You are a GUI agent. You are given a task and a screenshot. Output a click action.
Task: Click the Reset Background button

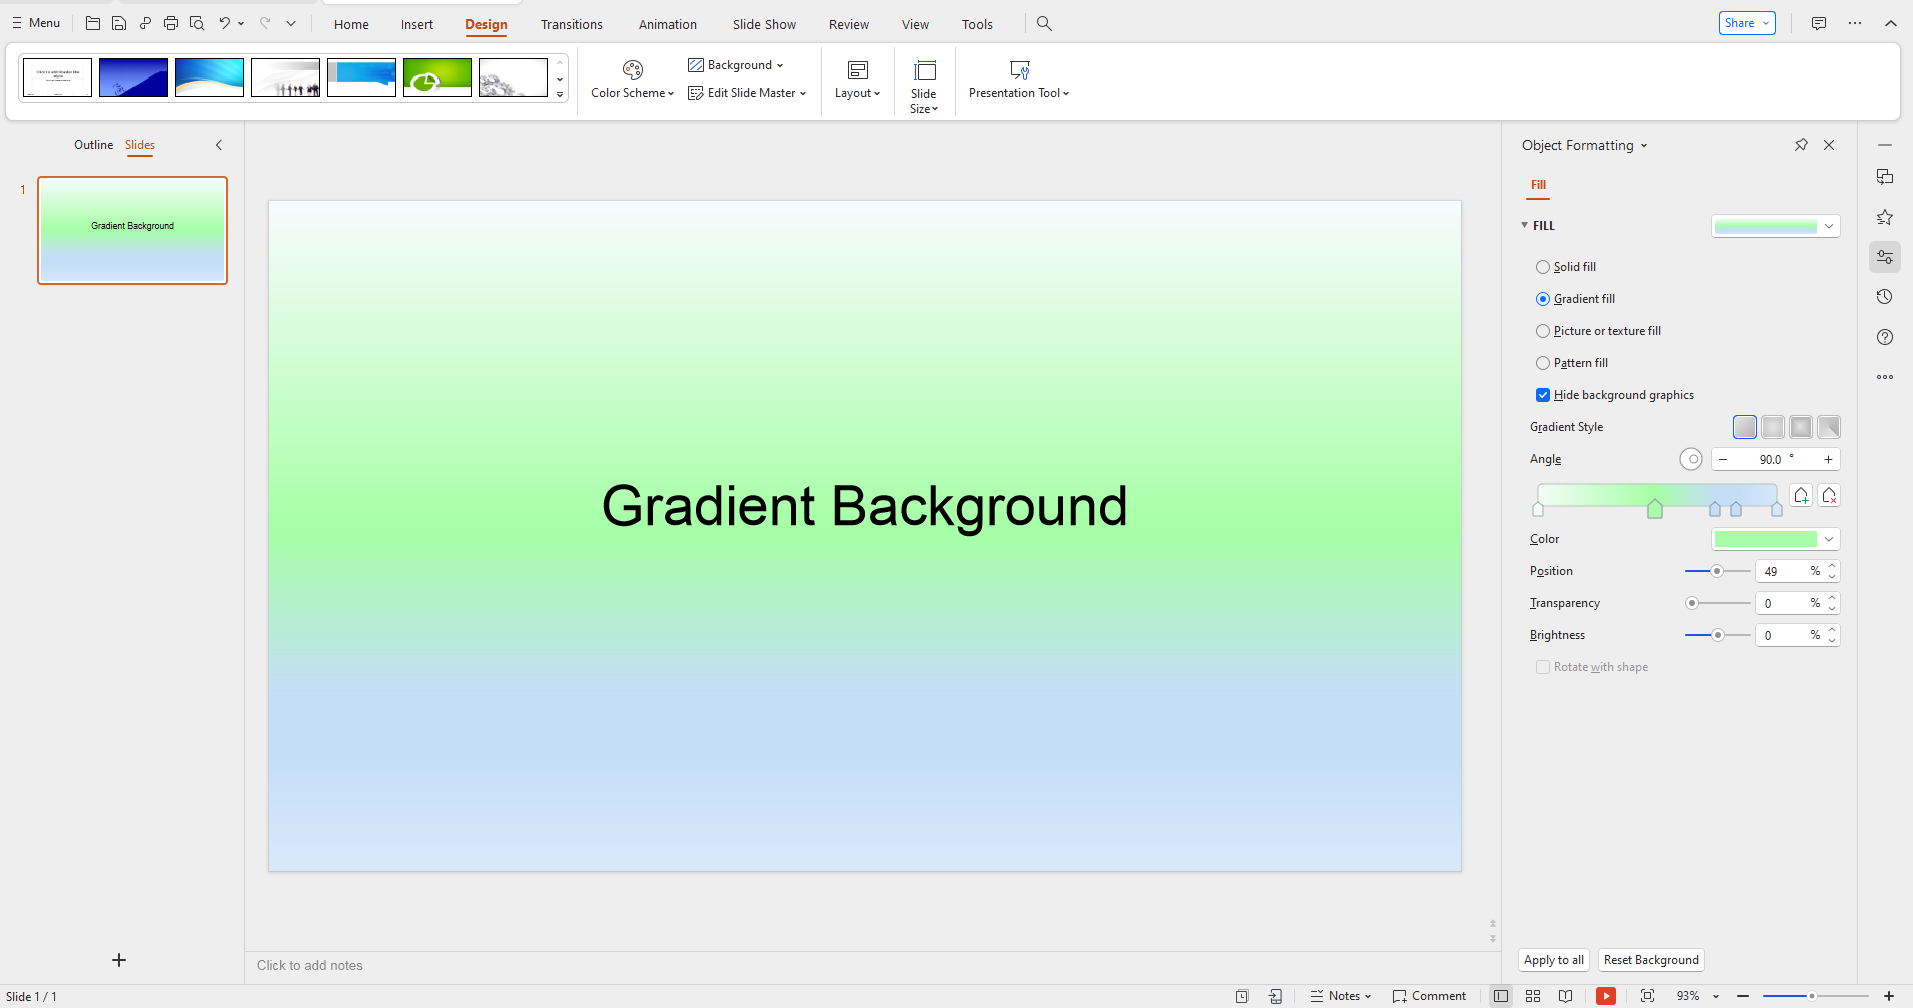tap(1650, 959)
